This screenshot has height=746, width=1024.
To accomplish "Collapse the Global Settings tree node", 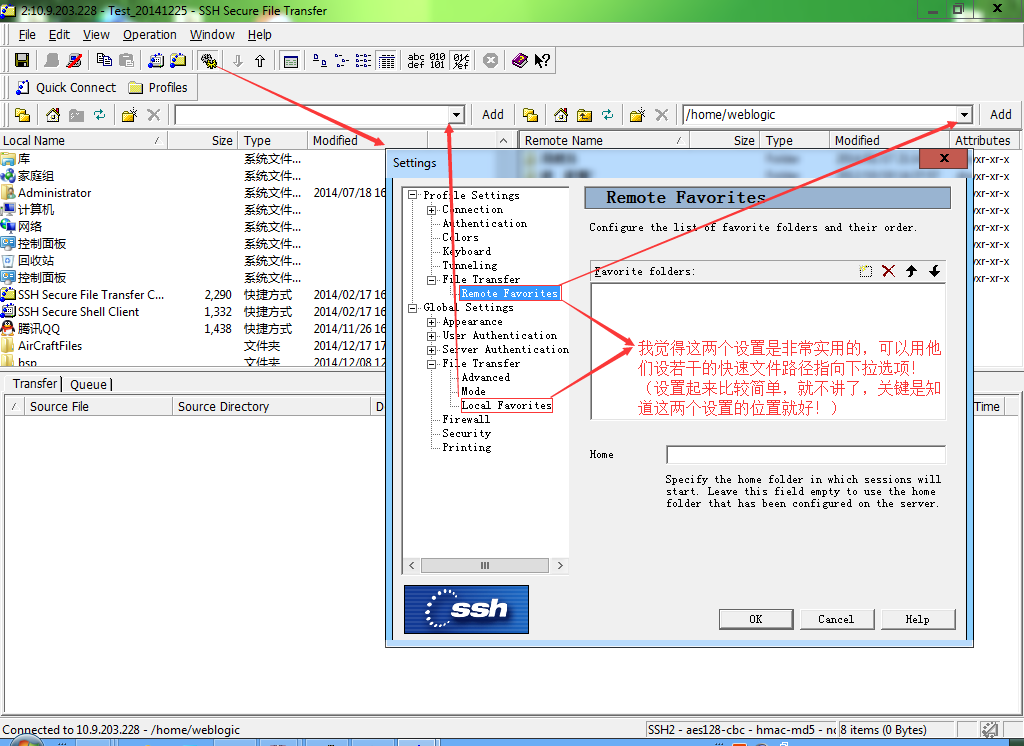I will 413,308.
